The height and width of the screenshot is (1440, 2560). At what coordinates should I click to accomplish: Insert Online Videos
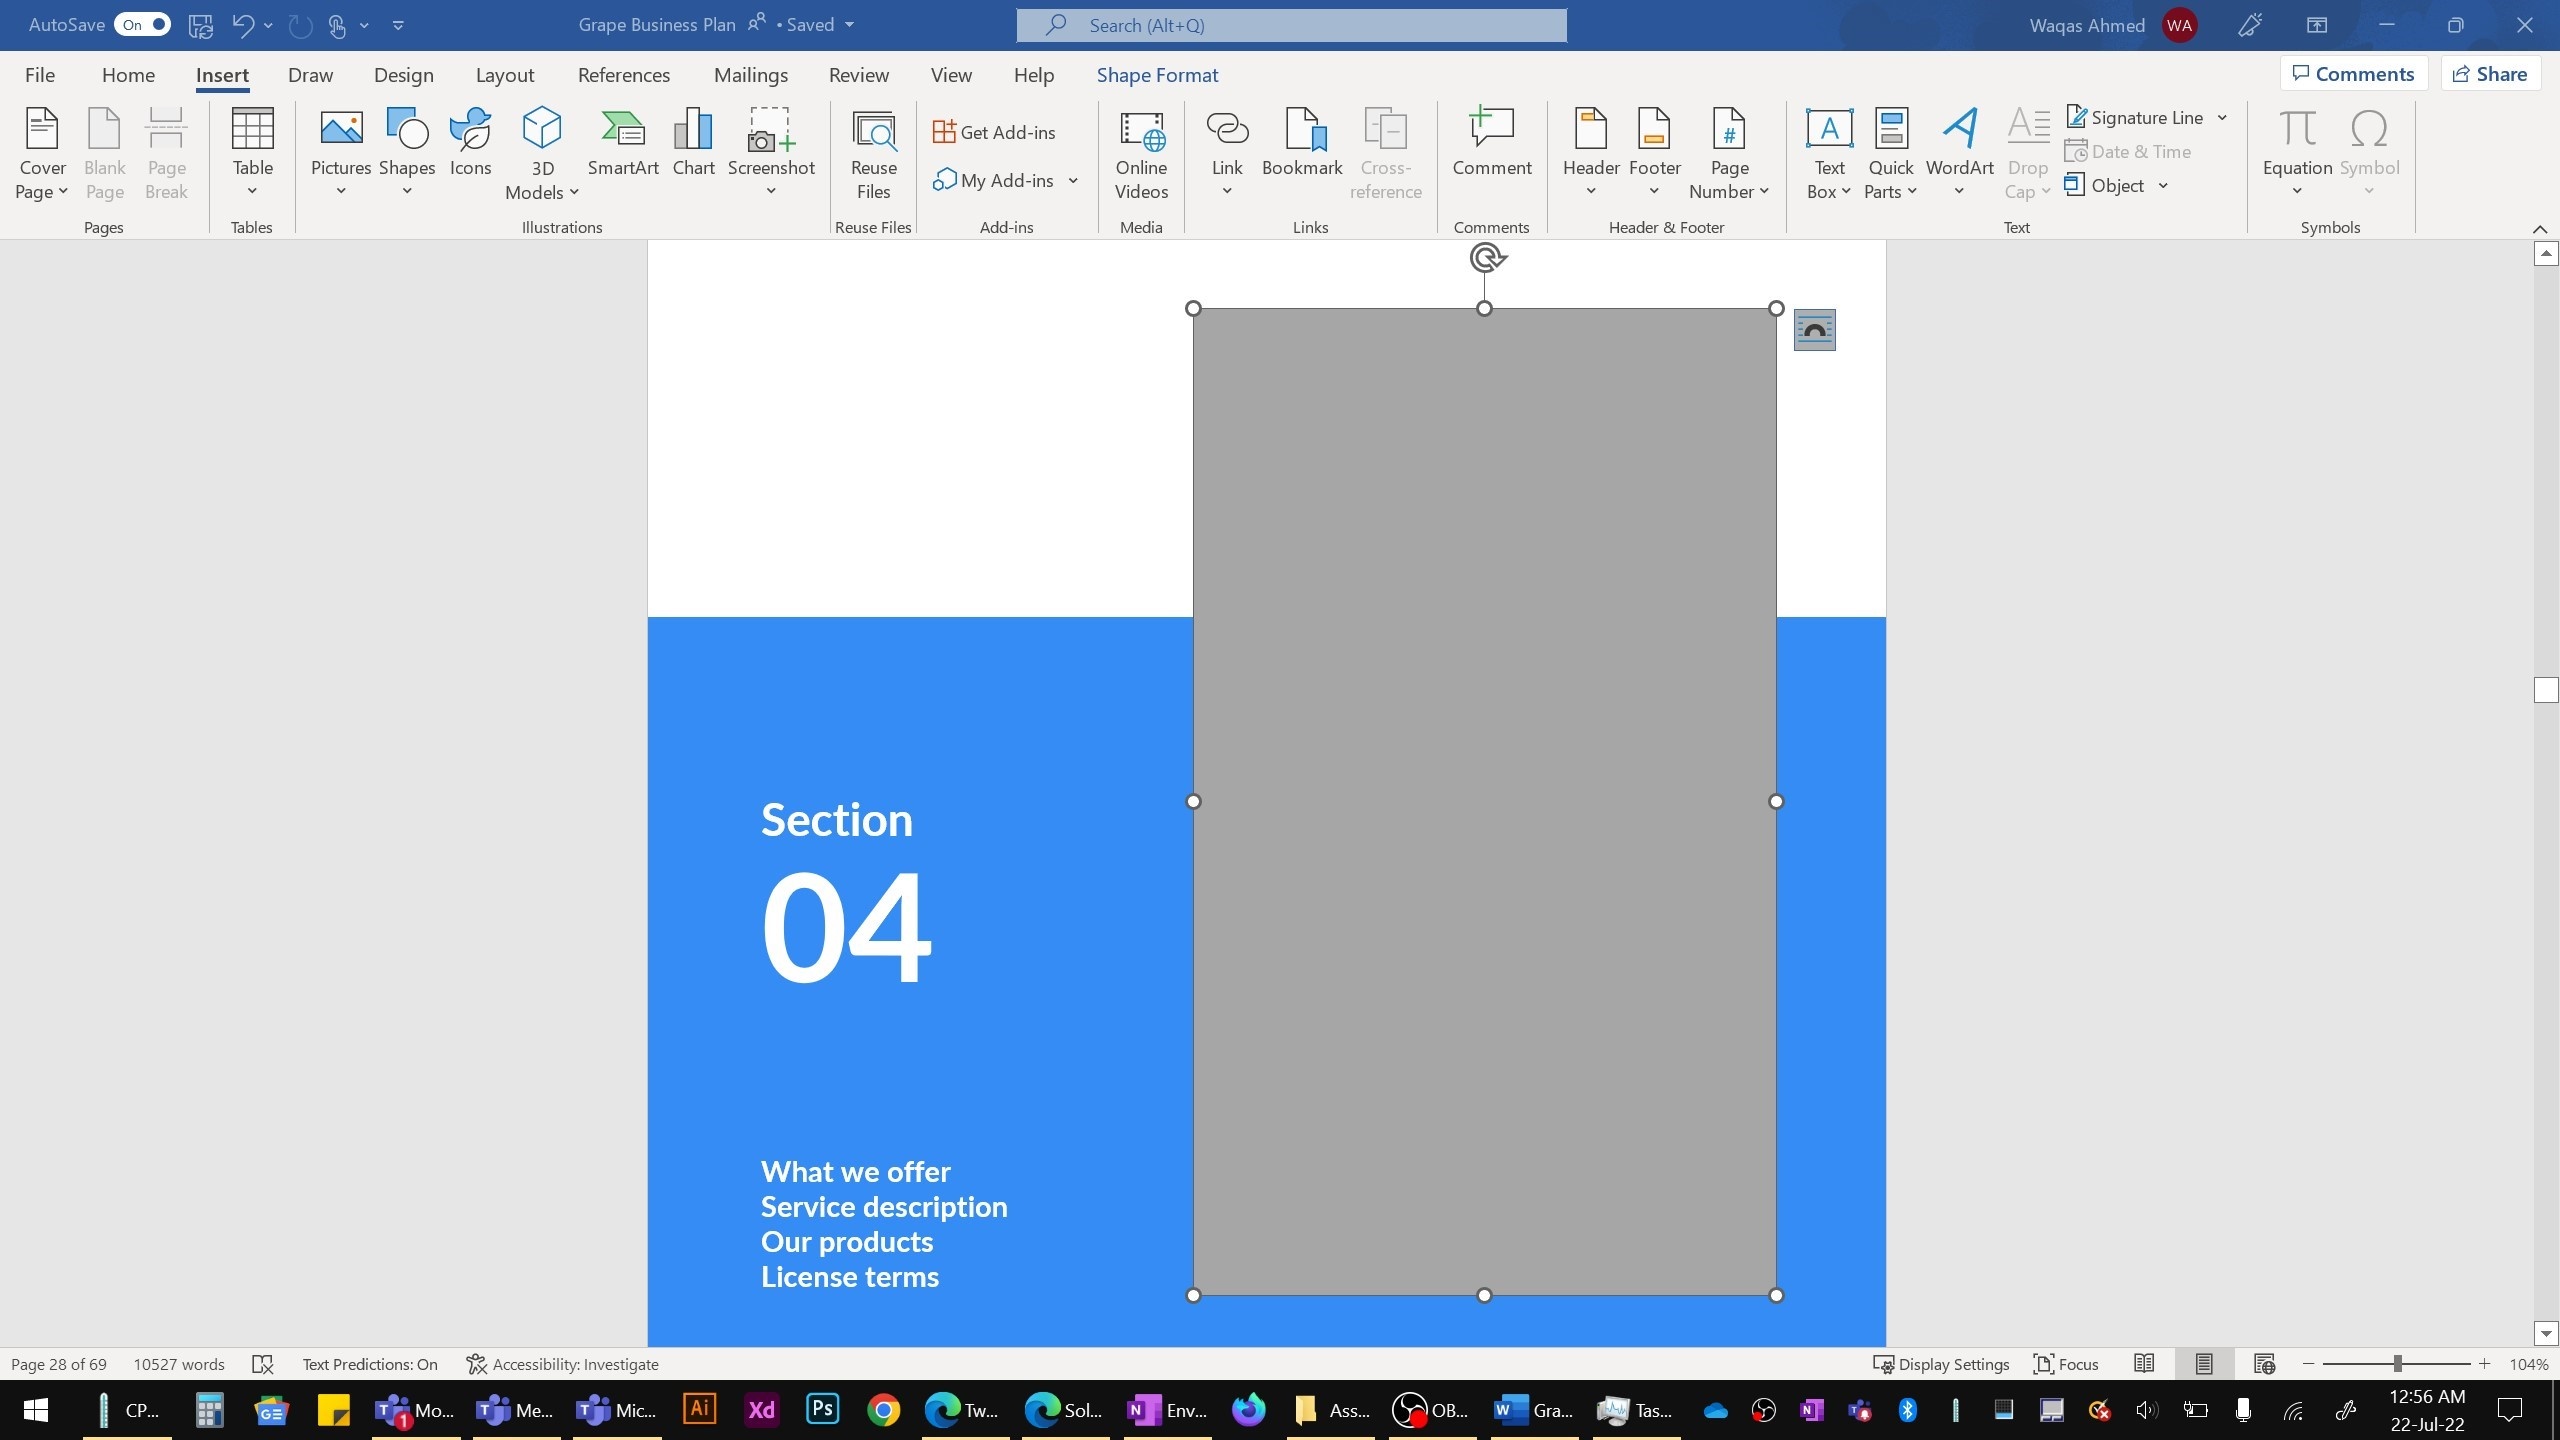pos(1141,154)
